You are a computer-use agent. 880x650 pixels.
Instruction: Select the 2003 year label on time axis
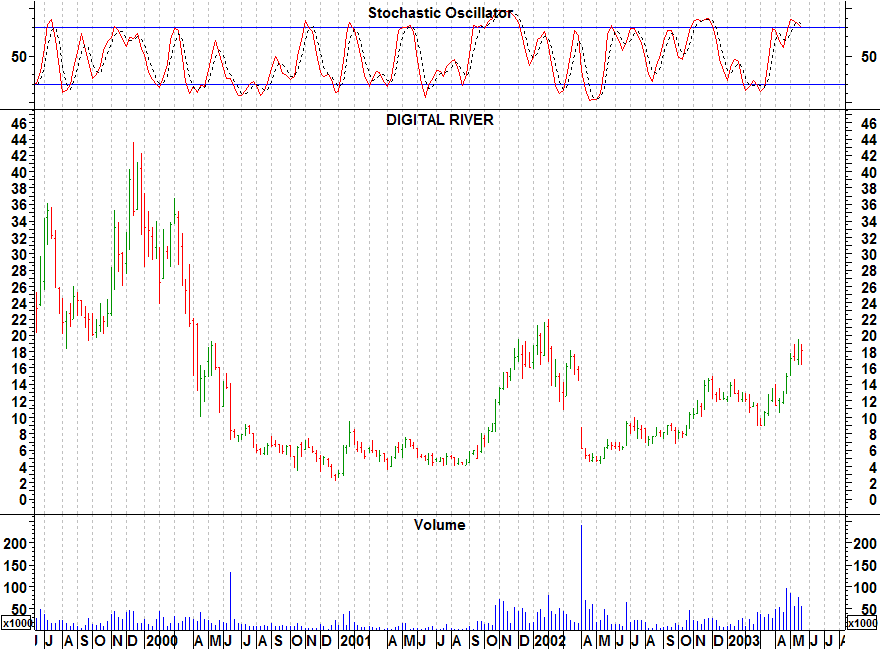click(744, 640)
